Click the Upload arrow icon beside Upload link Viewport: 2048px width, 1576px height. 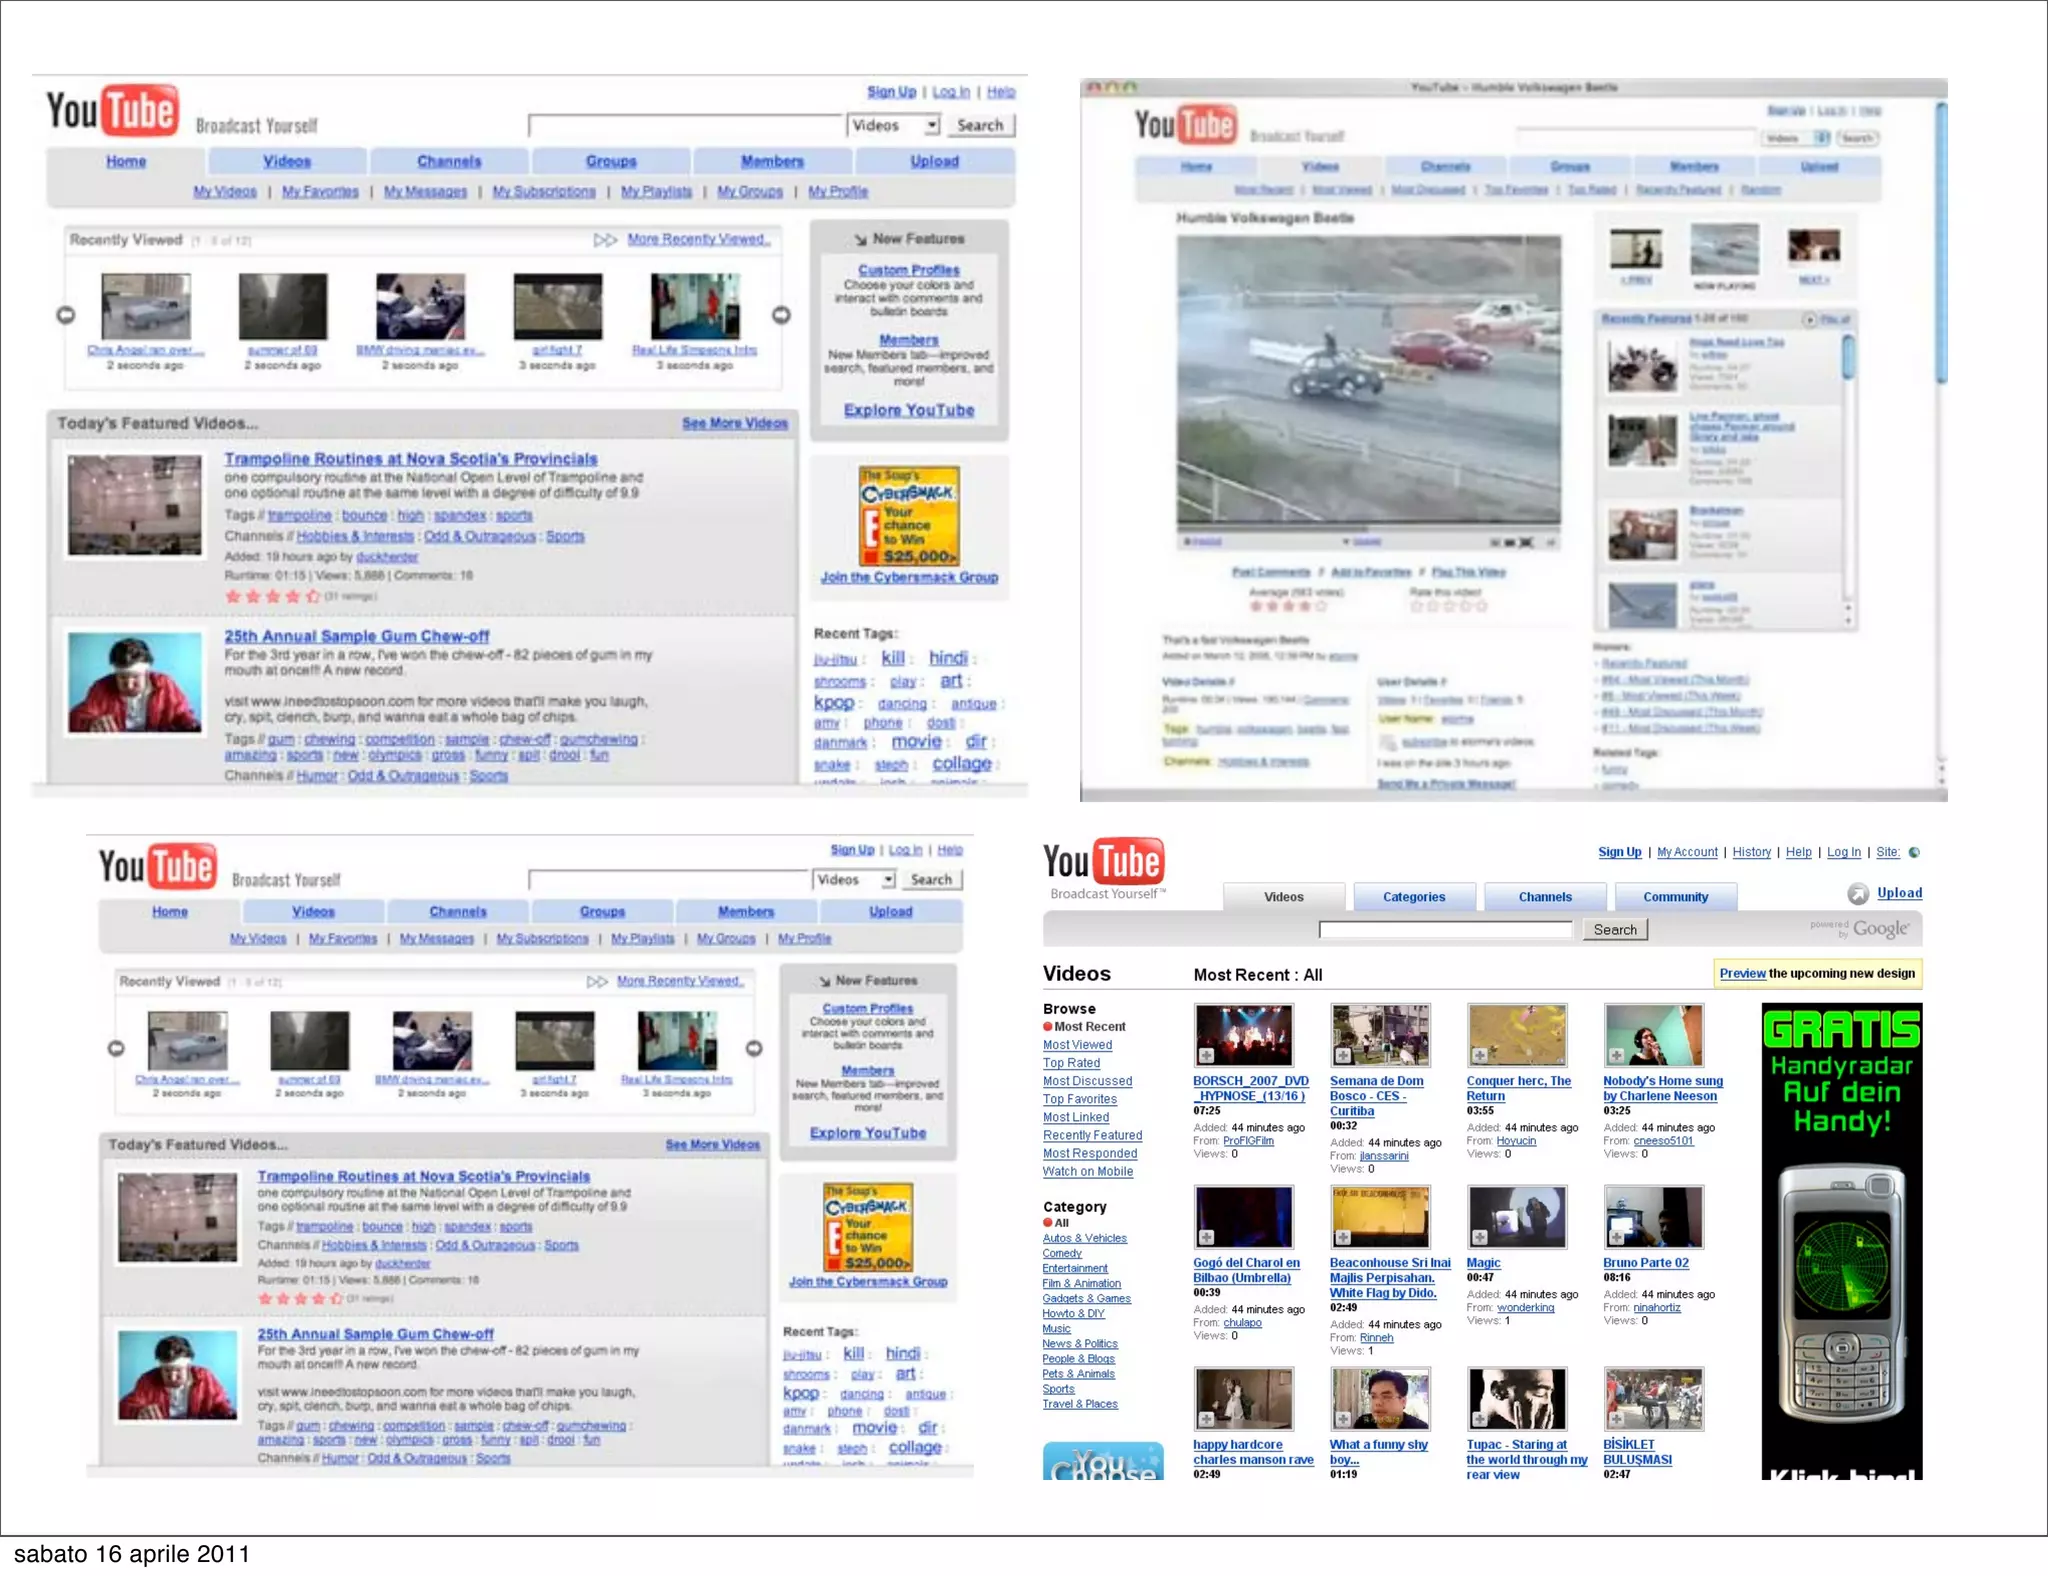1857,894
